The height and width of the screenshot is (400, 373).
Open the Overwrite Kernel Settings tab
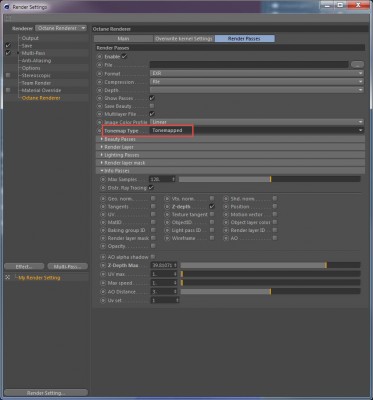184,39
